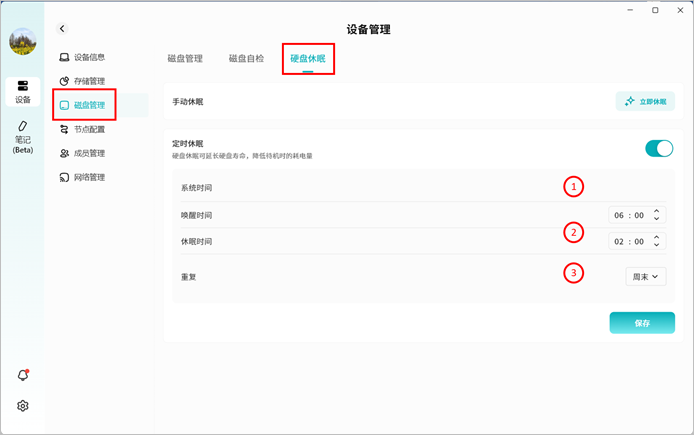Open 网络管理 in the sidebar
Image resolution: width=694 pixels, height=435 pixels.
(x=89, y=177)
